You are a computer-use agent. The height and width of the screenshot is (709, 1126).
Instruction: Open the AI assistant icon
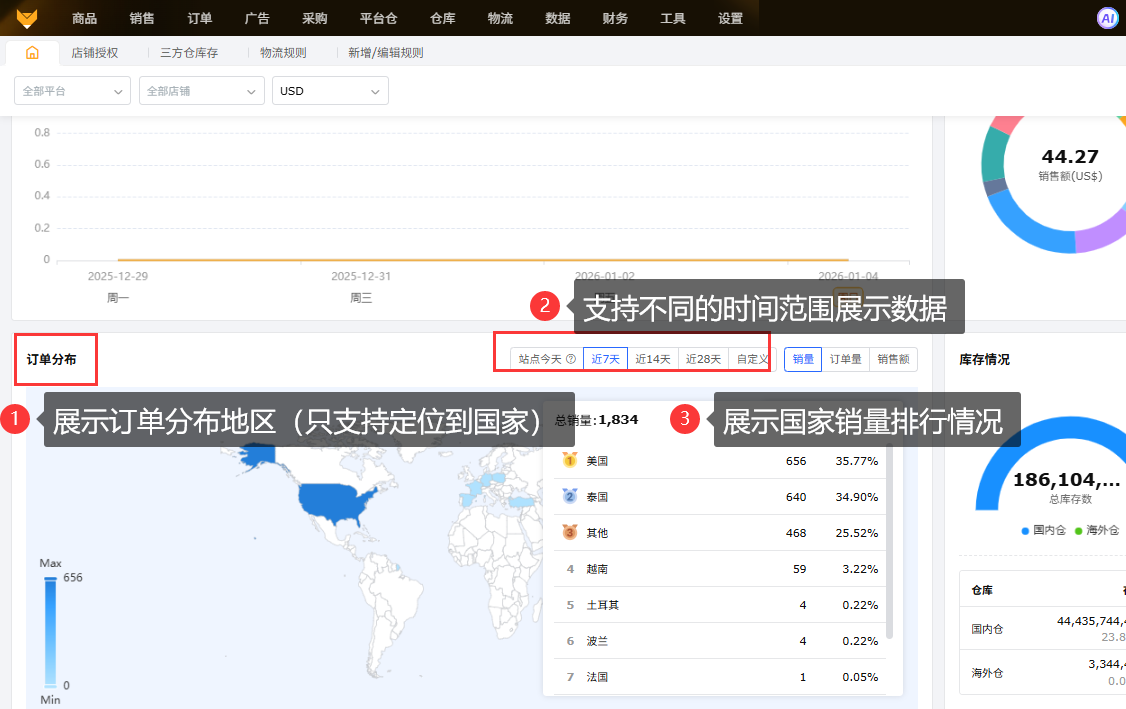click(1107, 18)
